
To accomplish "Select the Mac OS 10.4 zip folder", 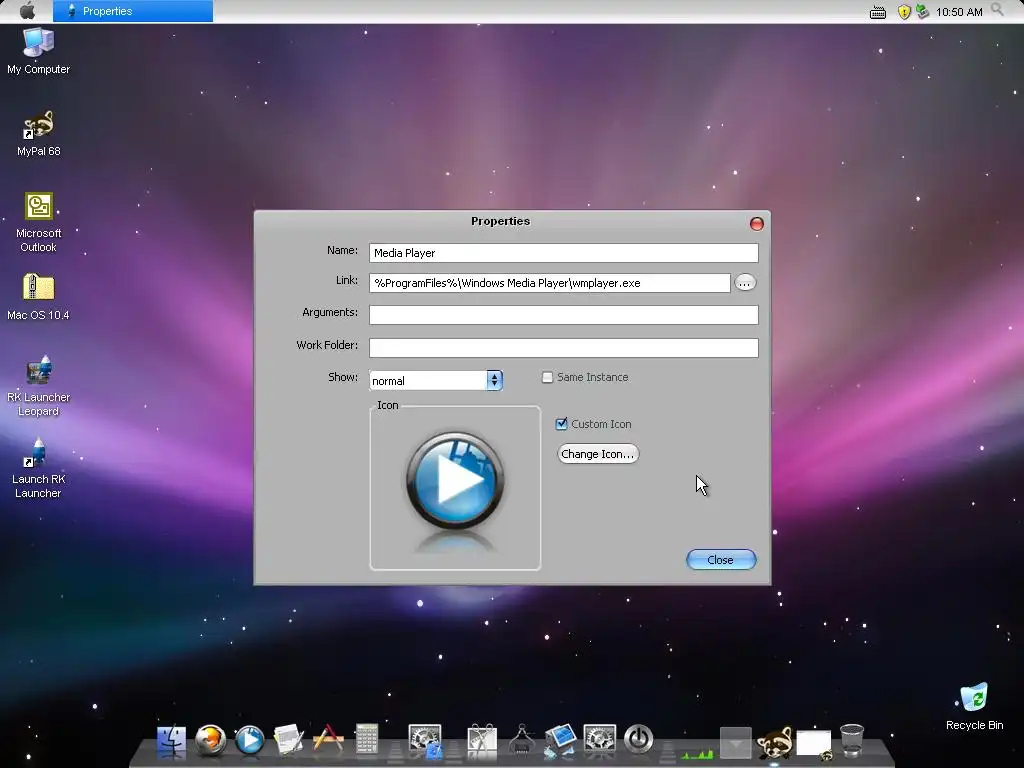I will click(x=39, y=297).
